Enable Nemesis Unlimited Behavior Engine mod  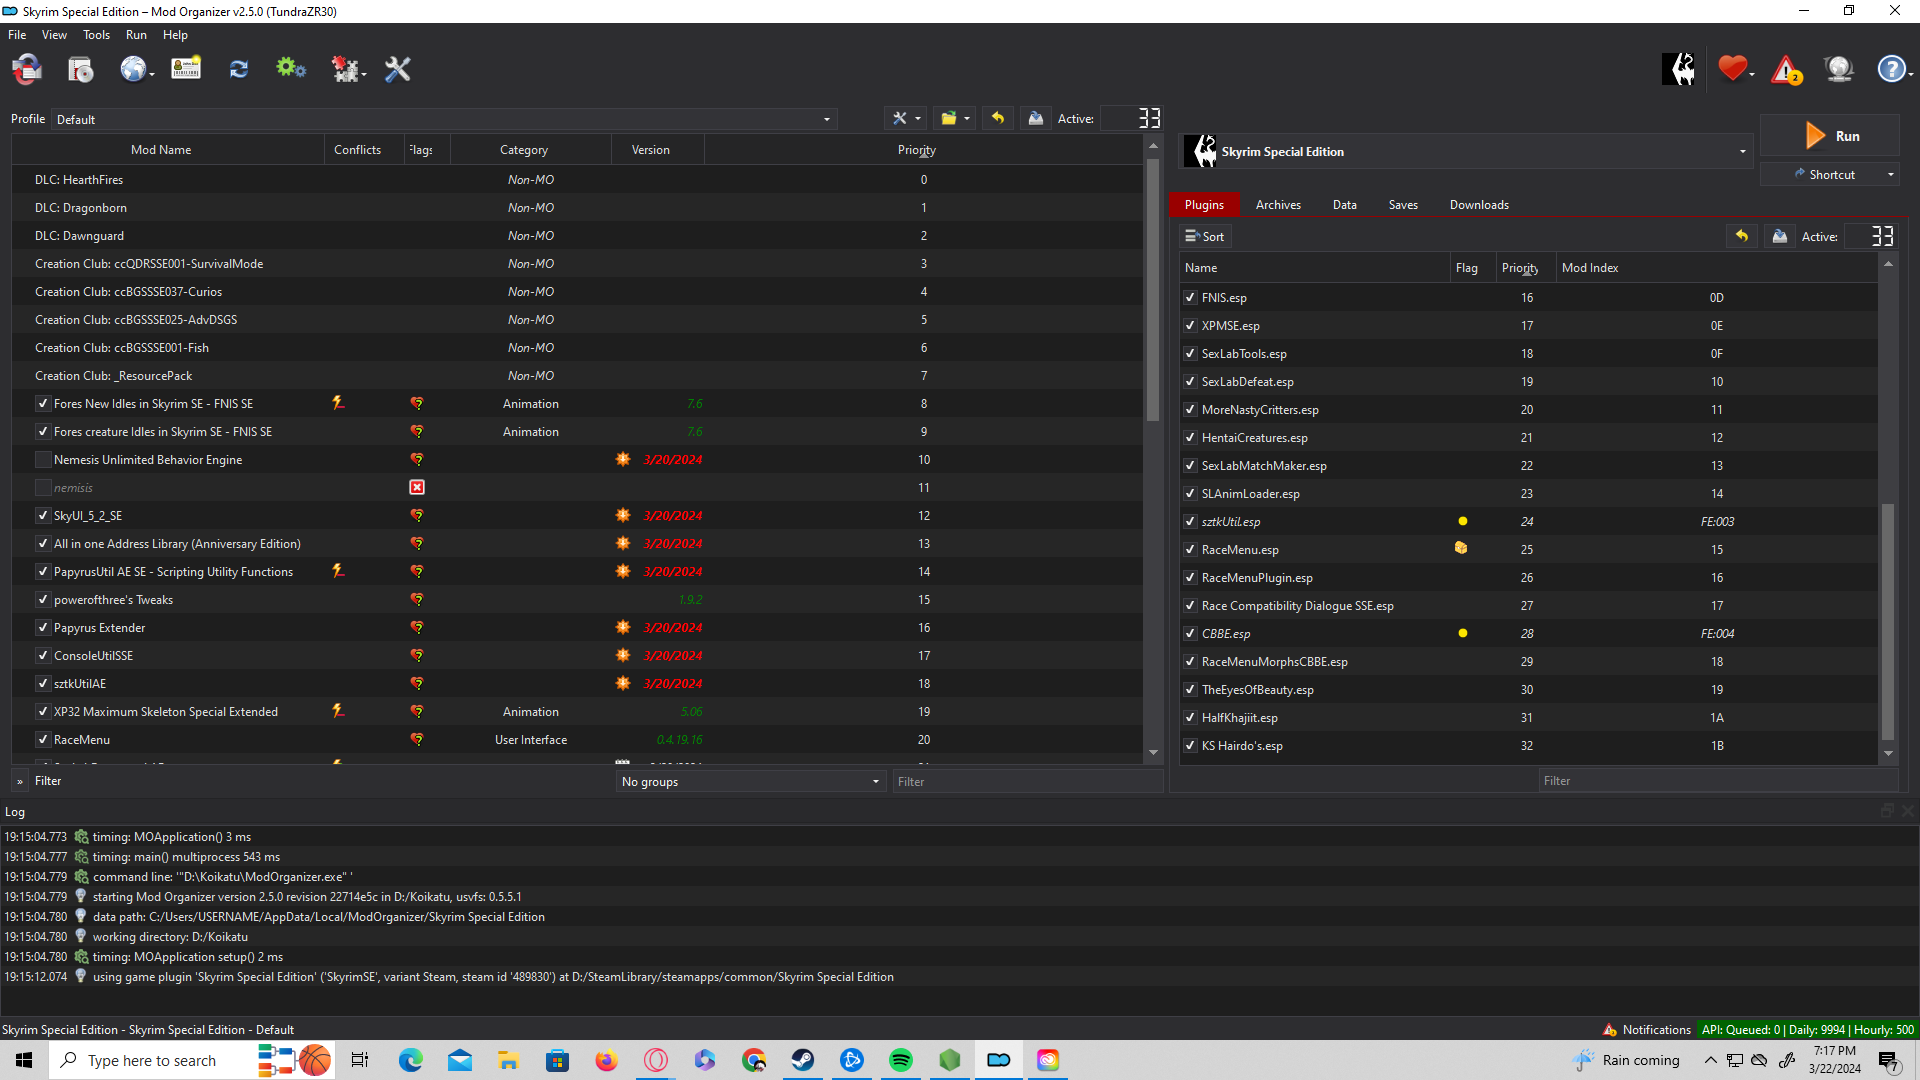click(42, 459)
